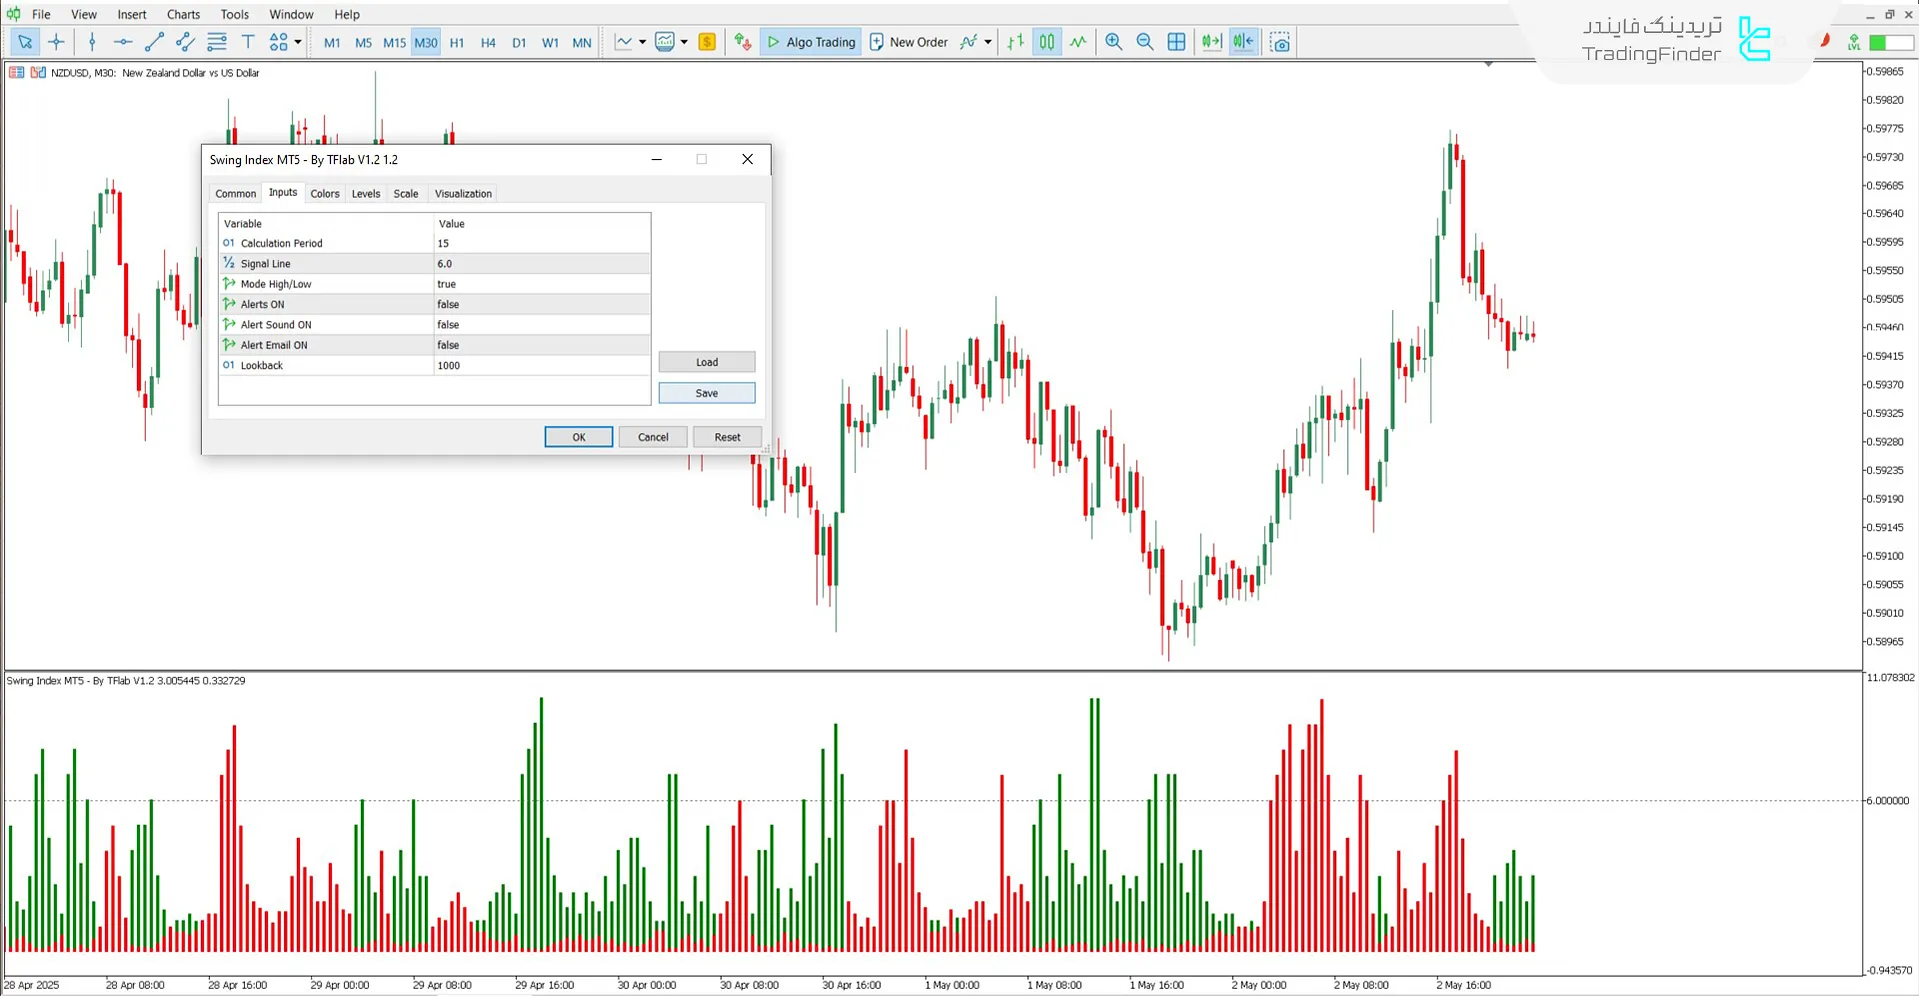
Task: Toggle Algo Trading on
Action: pos(810,42)
